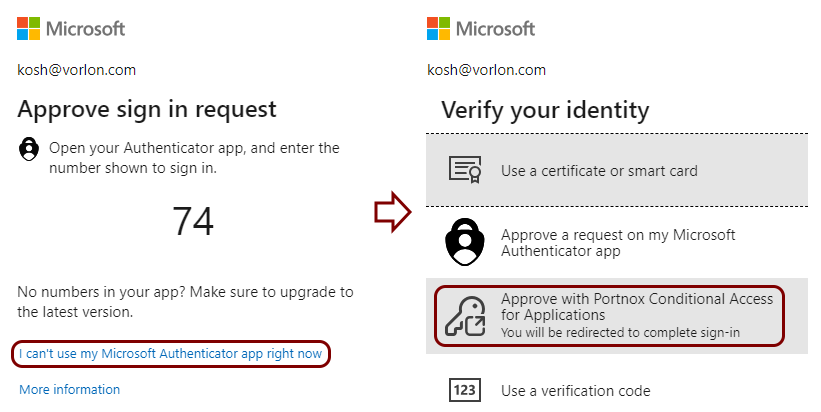Choose Approve a request on Authenticator app
The image size is (821, 412).
[617, 242]
